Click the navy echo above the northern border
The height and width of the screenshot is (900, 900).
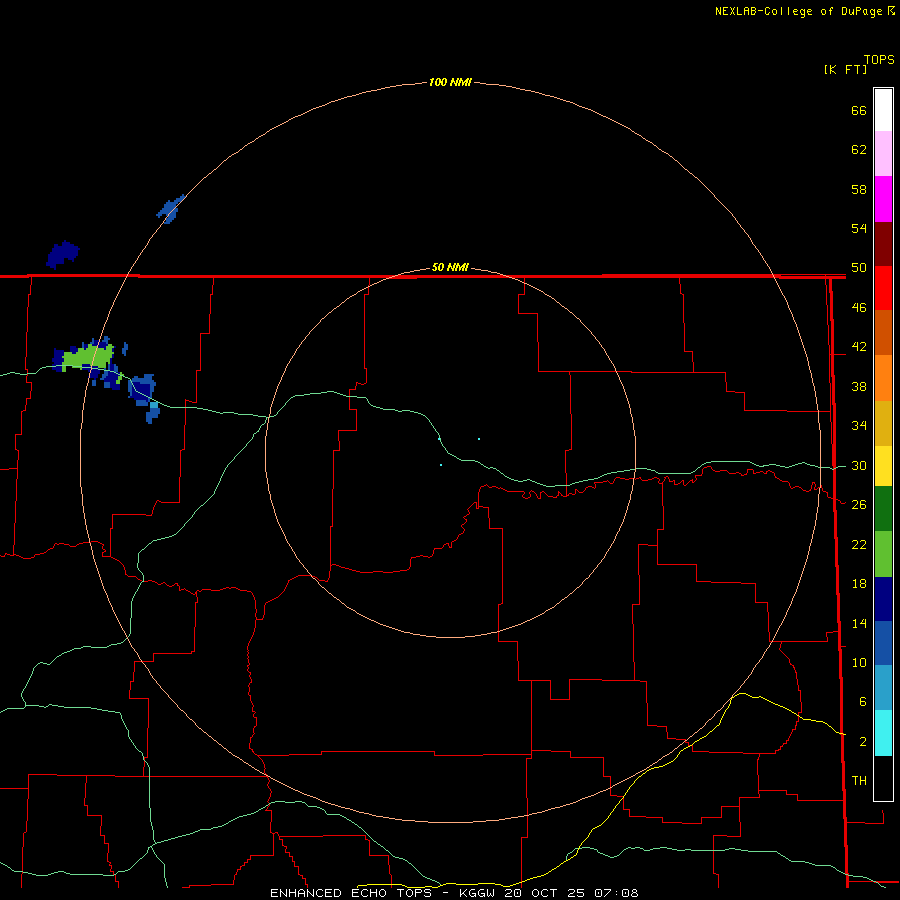click(x=63, y=254)
